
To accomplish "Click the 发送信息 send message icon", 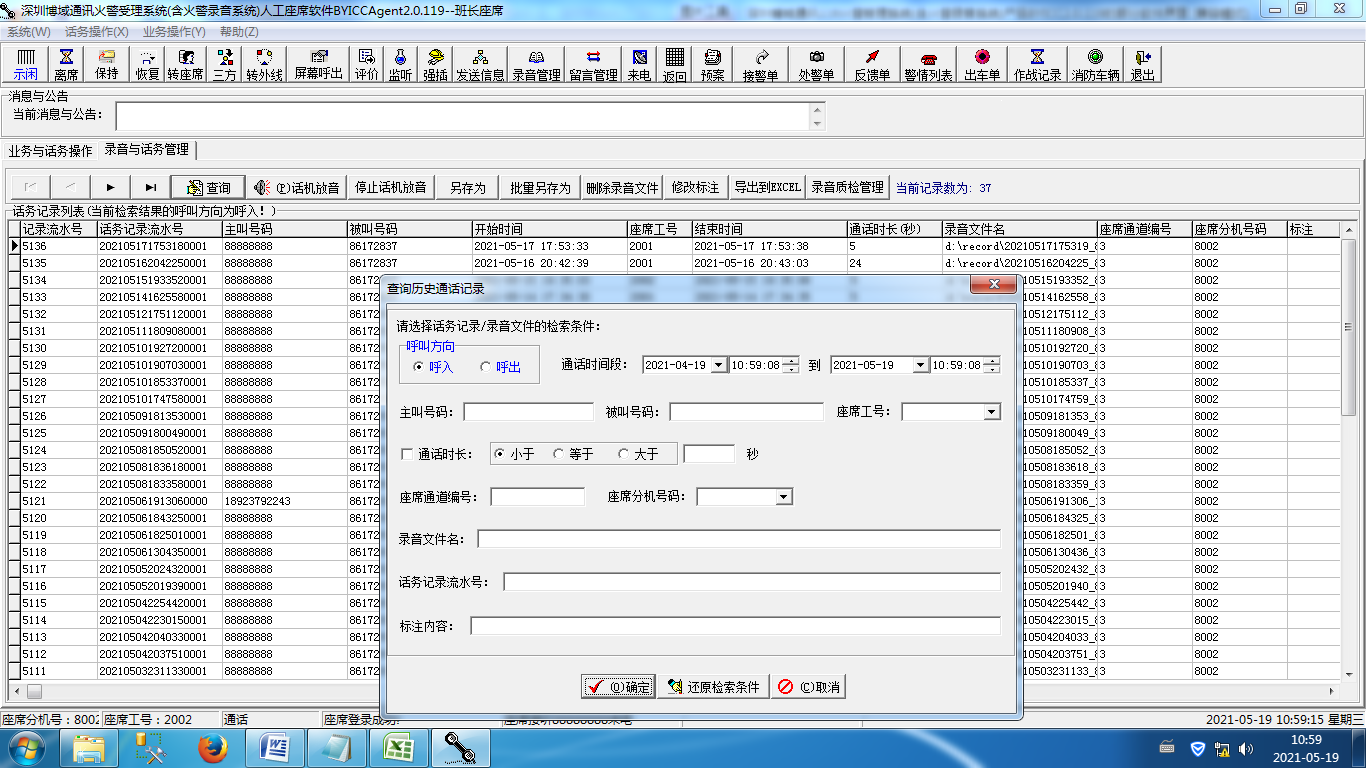I will tap(480, 65).
